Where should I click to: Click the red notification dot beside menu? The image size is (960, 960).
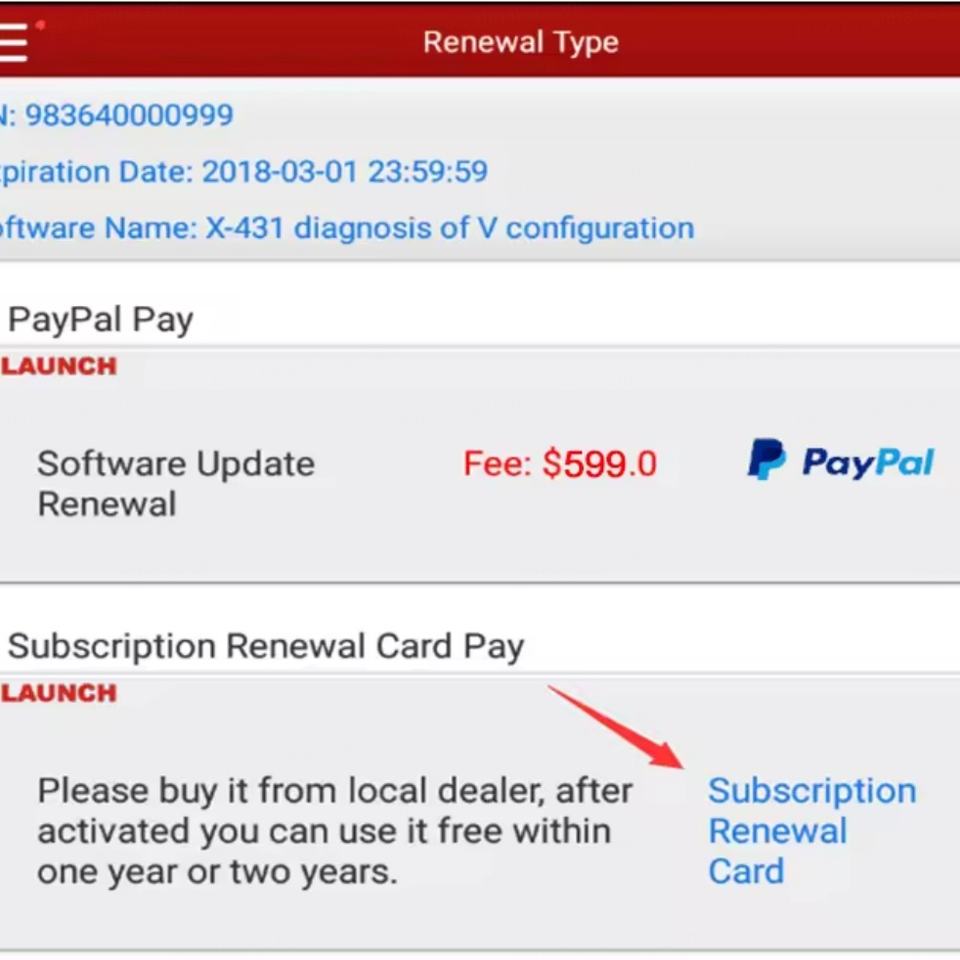40,25
